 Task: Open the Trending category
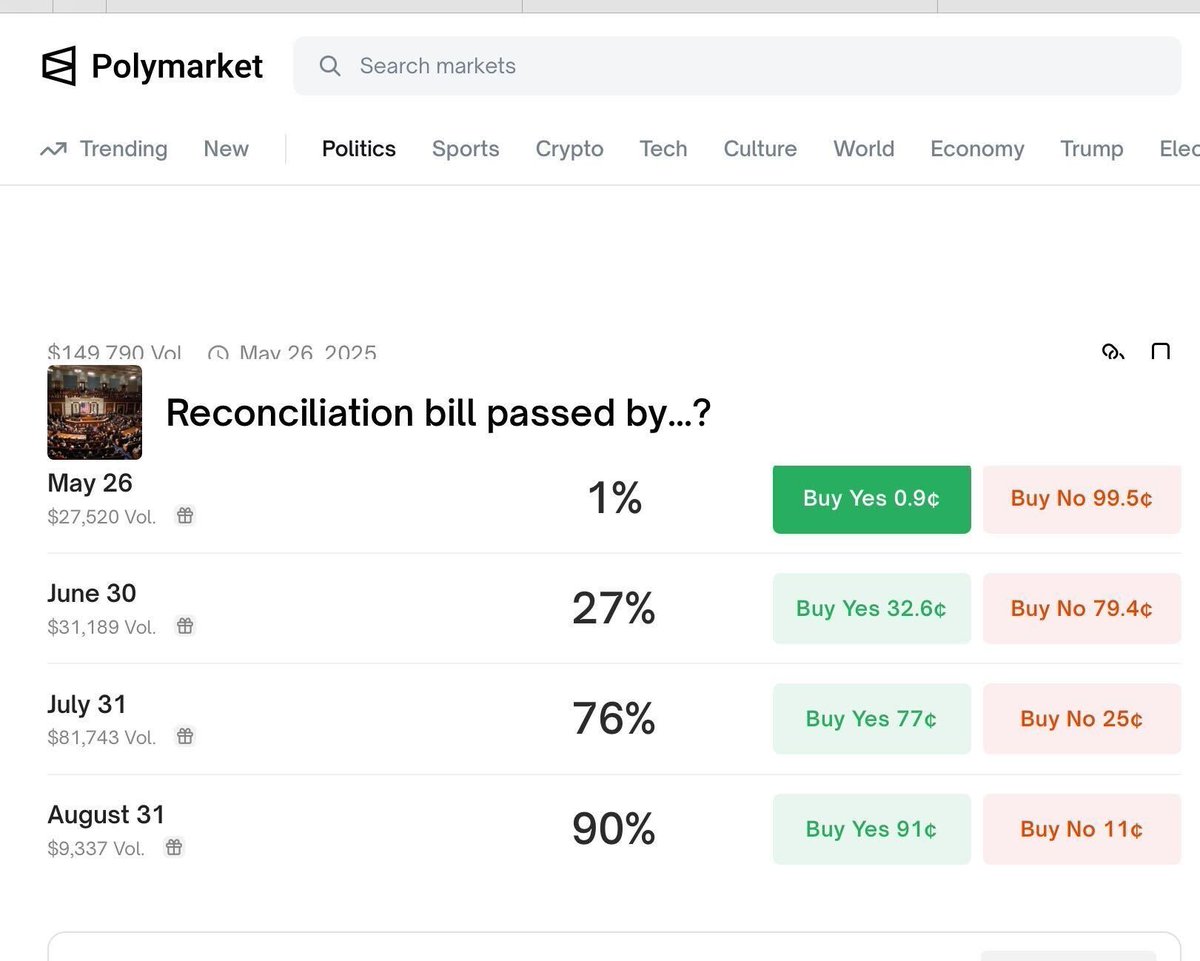click(123, 149)
